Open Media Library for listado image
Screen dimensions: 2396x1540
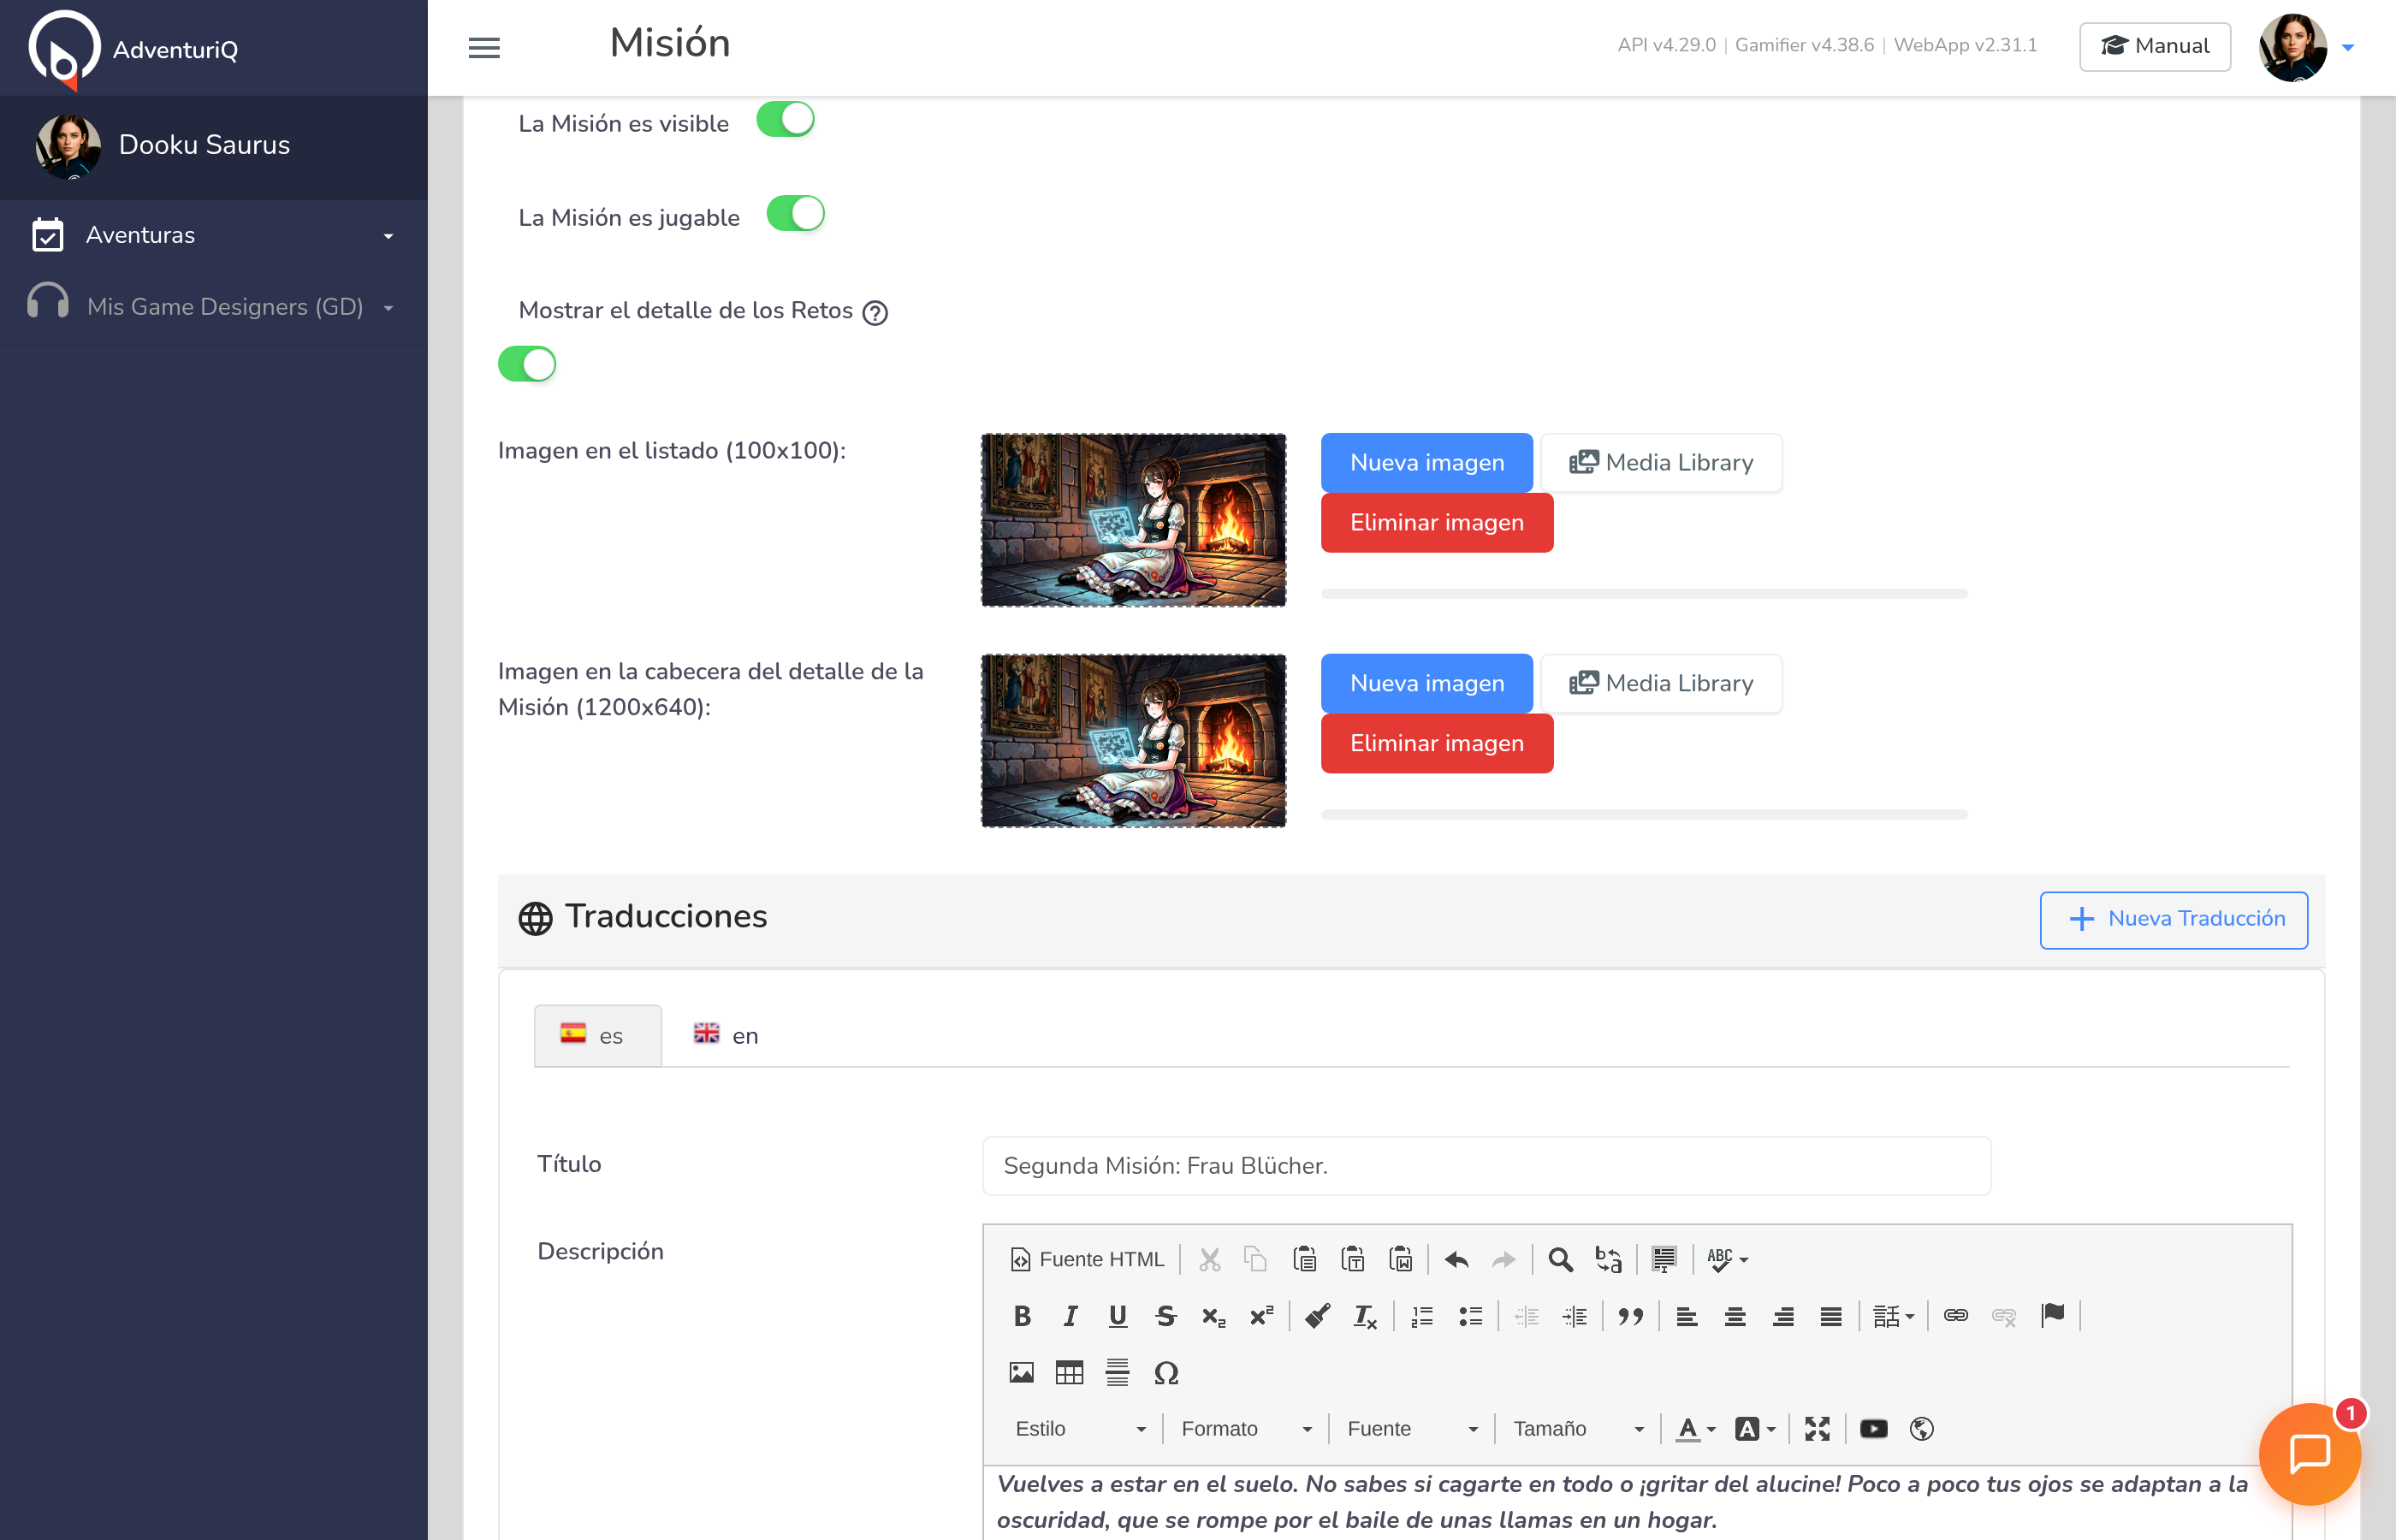[1661, 463]
